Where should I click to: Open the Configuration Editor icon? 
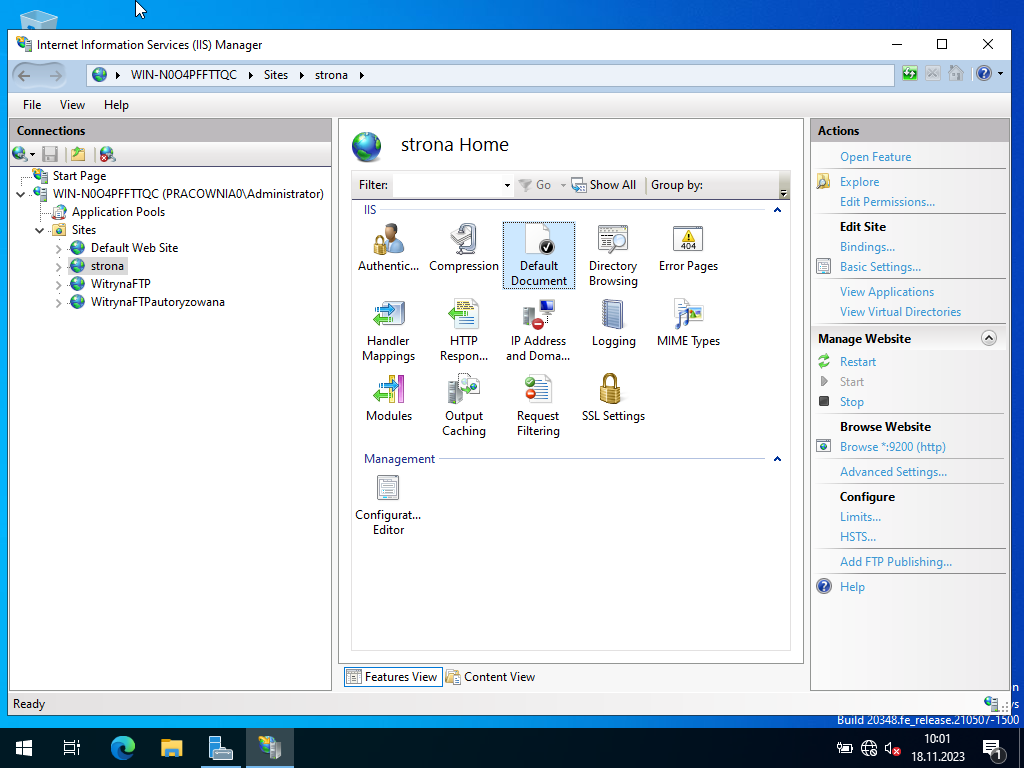tap(388, 505)
